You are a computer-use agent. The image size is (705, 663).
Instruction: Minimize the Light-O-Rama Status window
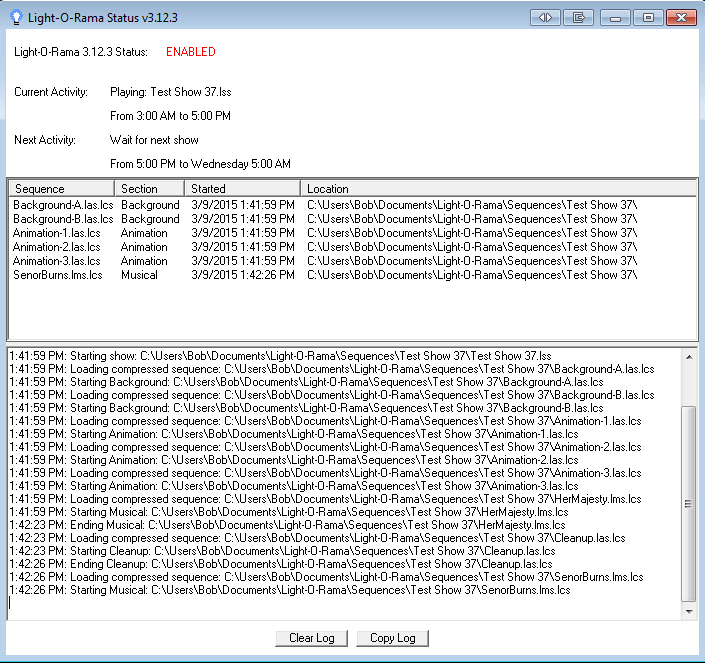point(615,18)
